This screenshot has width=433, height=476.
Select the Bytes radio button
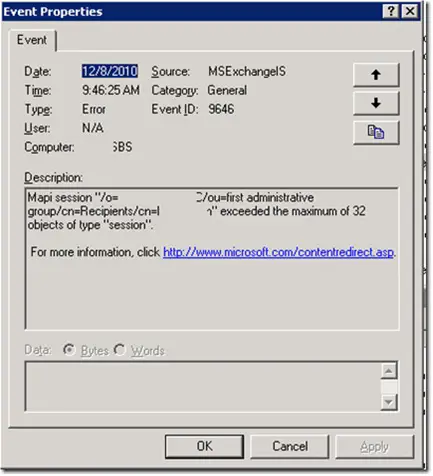click(x=69, y=350)
